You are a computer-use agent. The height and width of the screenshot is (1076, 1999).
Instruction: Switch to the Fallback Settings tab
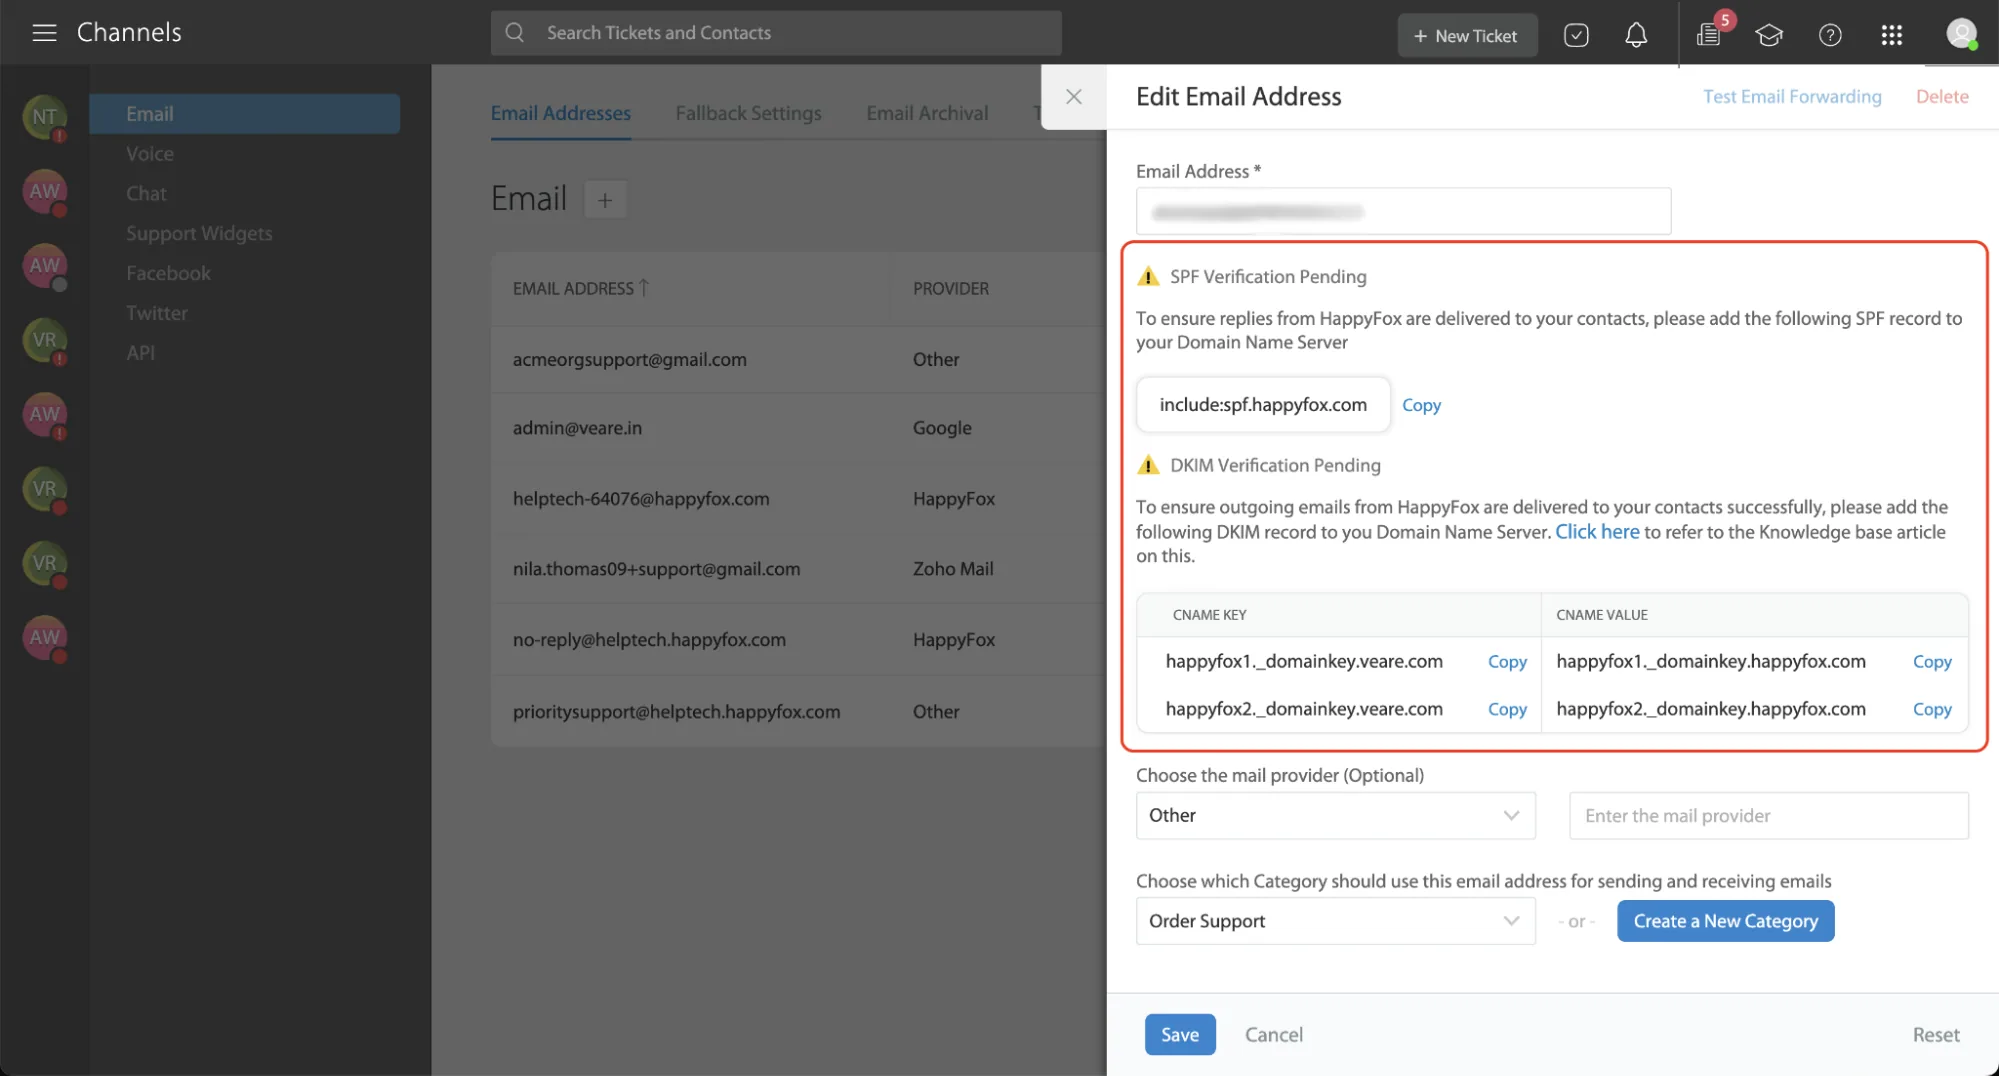tap(748, 113)
